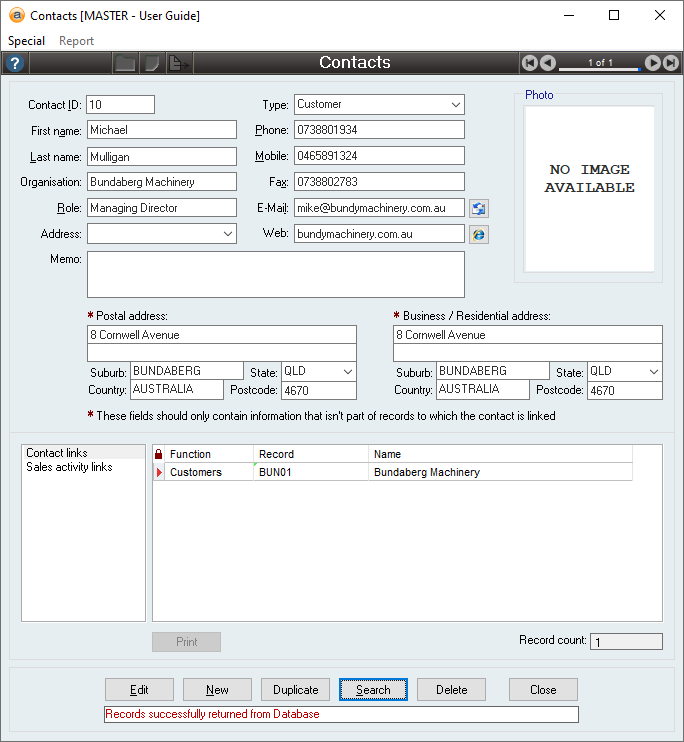Jump to the last record
Image resolution: width=684 pixels, height=742 pixels.
click(670, 63)
